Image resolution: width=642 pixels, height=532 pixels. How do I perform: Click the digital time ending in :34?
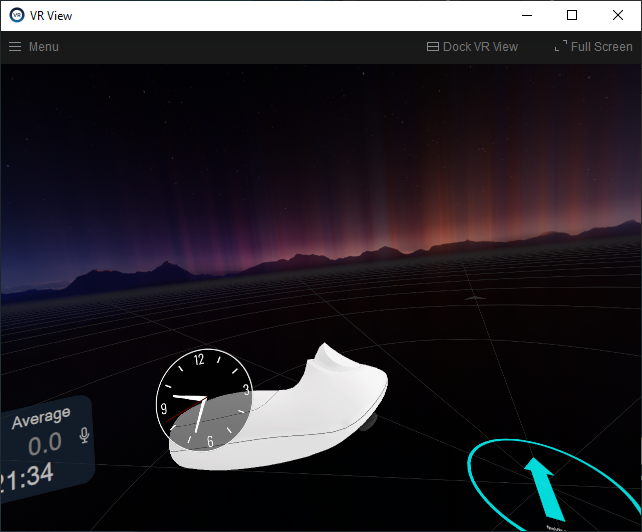pyautogui.click(x=26, y=478)
